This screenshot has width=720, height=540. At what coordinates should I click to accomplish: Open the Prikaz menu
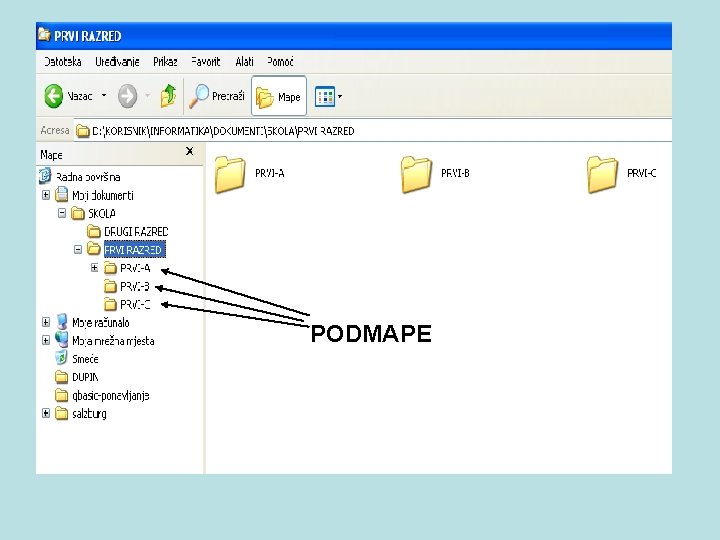[165, 62]
